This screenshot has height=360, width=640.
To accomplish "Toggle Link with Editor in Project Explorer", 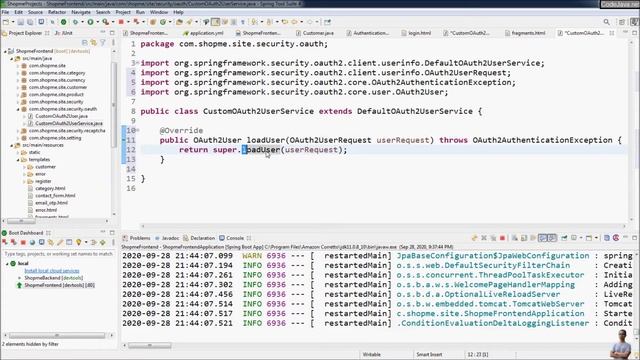I will pos(94,42).
